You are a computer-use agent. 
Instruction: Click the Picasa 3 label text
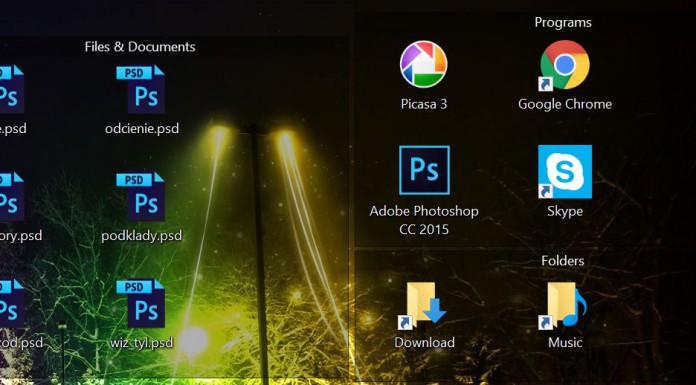[424, 104]
